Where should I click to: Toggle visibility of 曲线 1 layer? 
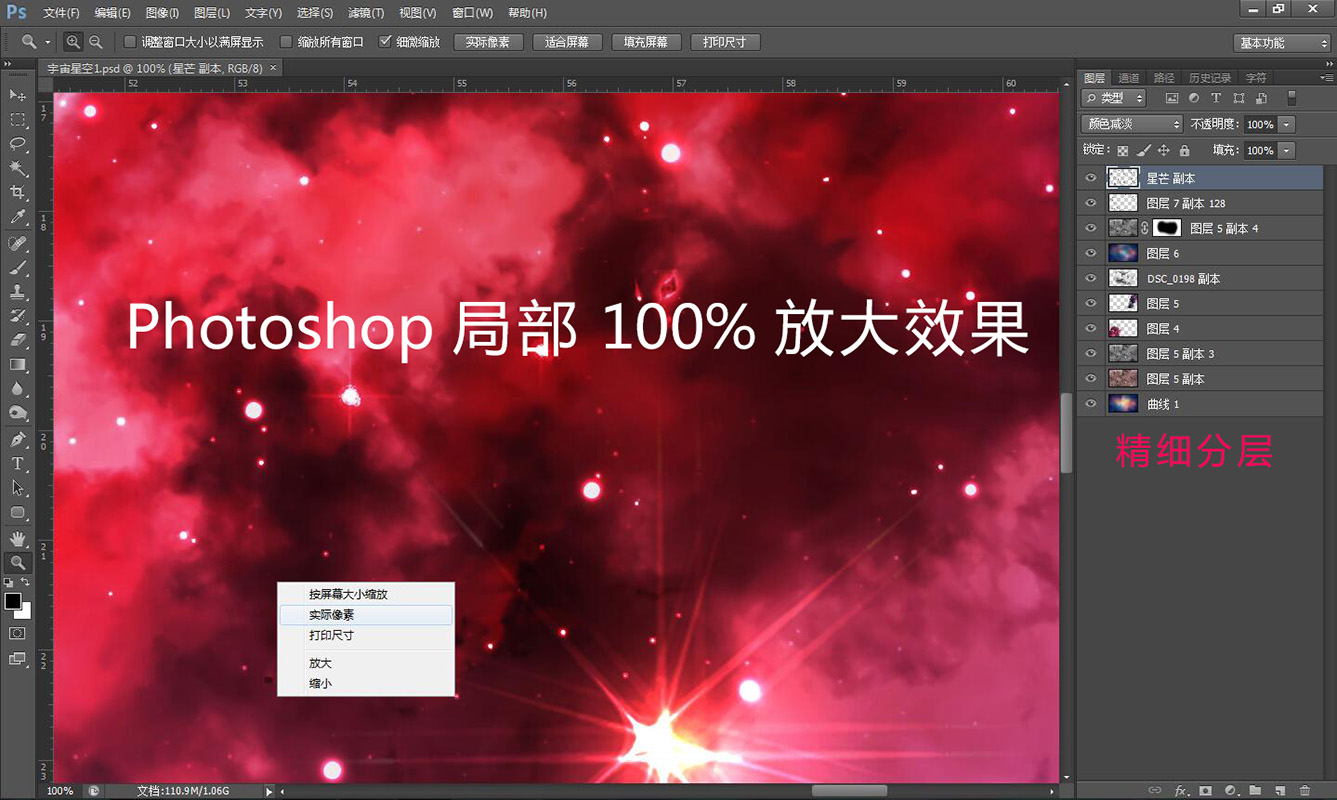(x=1091, y=404)
